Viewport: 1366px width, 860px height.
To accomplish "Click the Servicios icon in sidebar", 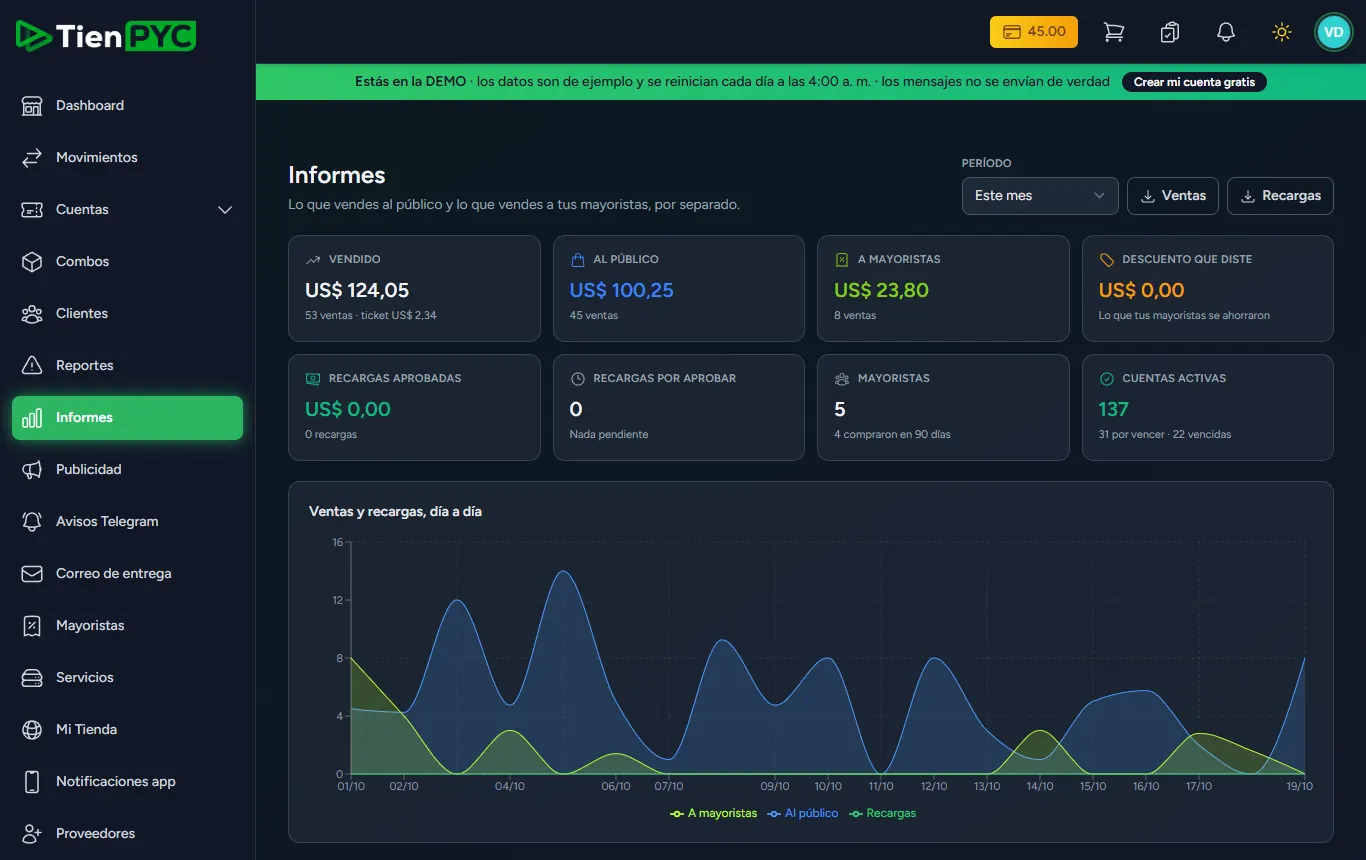I will (x=32, y=678).
